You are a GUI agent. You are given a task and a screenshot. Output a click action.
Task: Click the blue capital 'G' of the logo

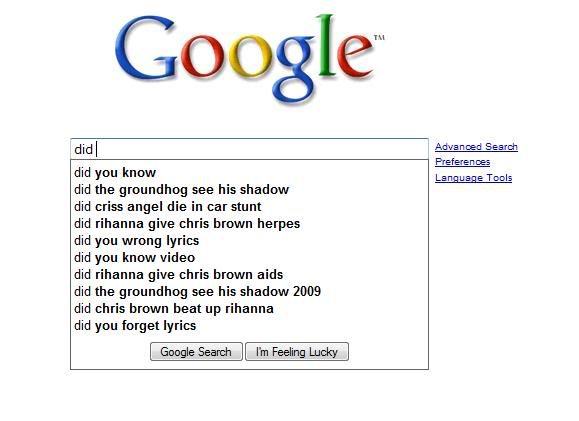click(146, 48)
